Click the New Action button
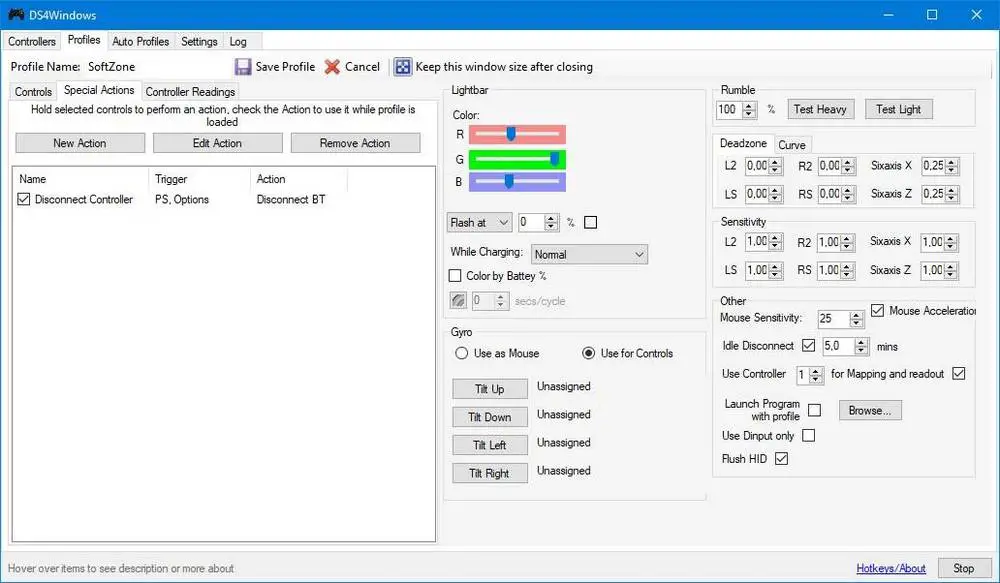The image size is (1000, 583). 80,143
